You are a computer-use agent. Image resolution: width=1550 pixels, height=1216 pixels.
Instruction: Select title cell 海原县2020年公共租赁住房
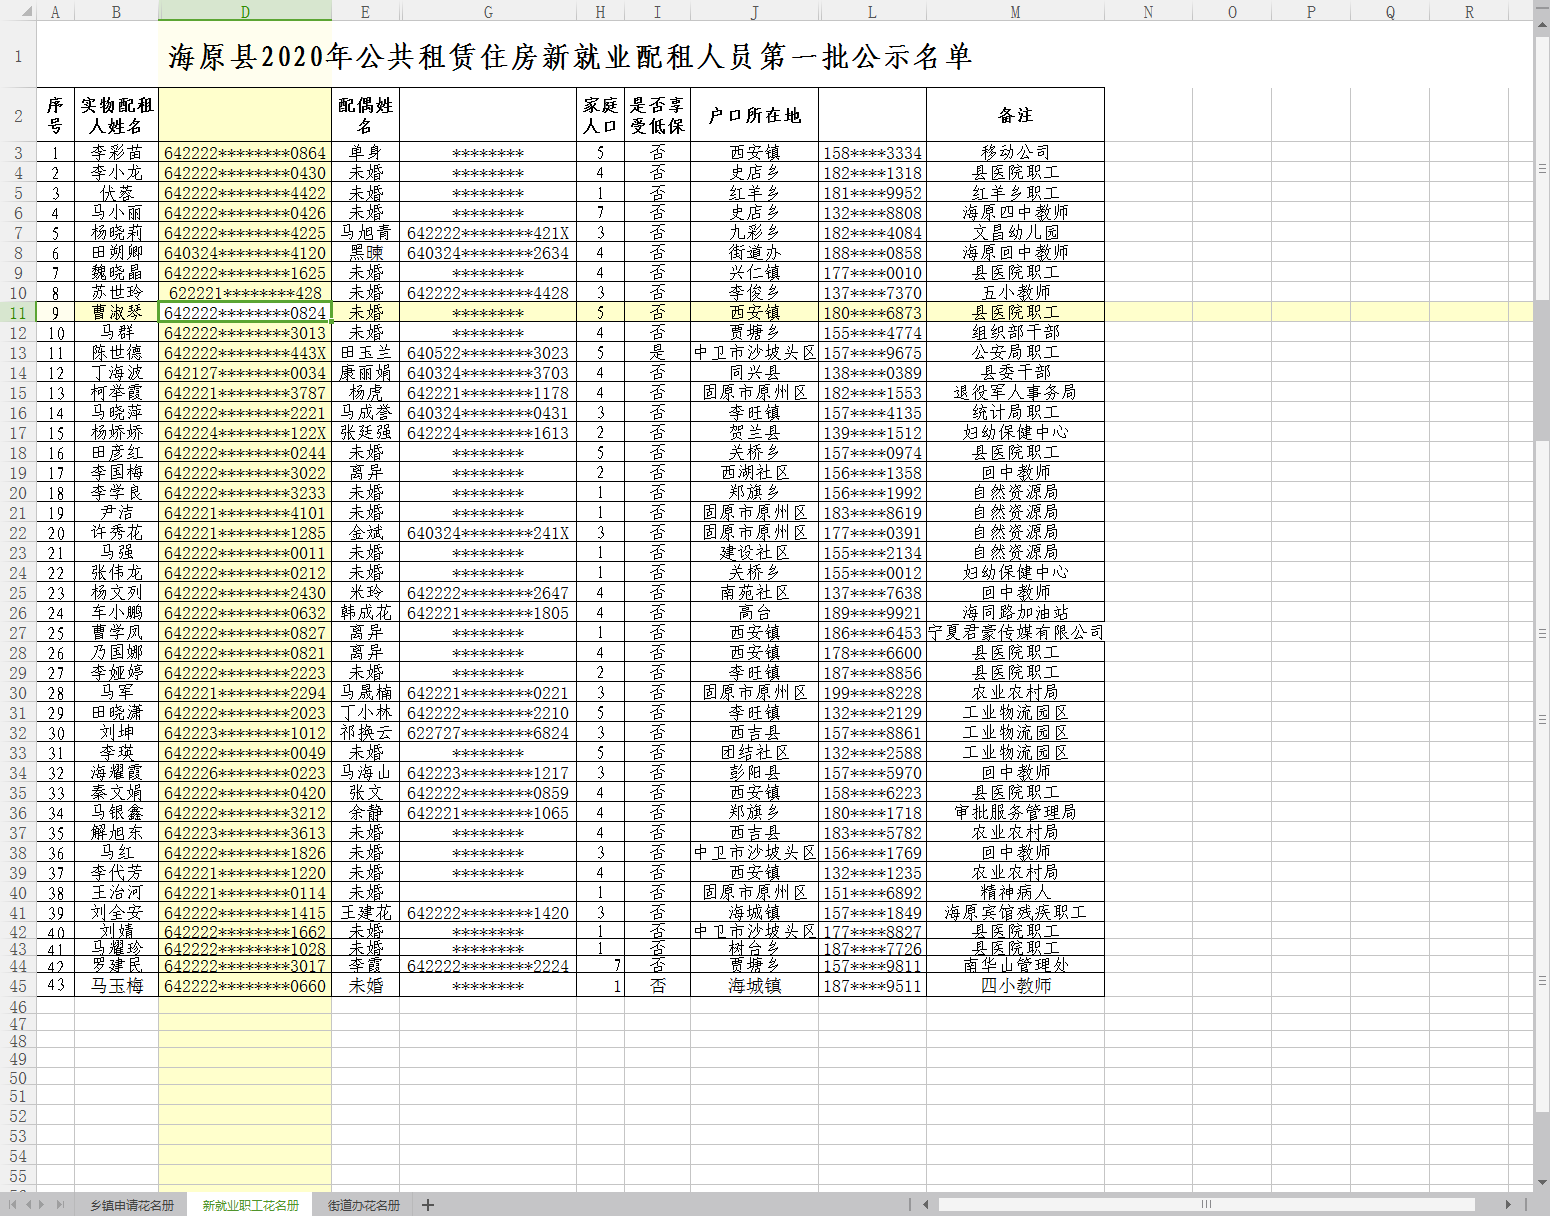coord(570,57)
